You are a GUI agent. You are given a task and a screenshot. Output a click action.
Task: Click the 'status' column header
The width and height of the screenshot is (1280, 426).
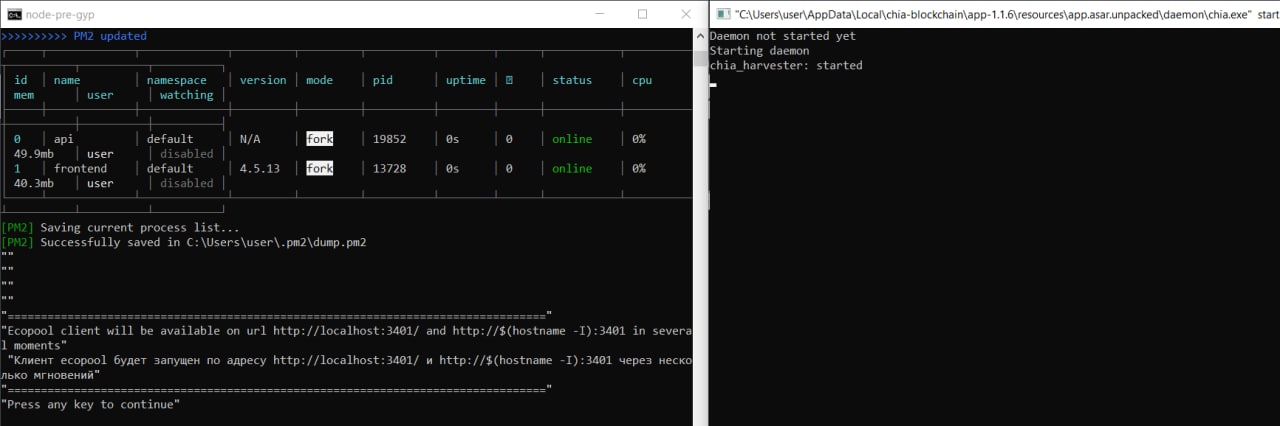click(x=572, y=80)
